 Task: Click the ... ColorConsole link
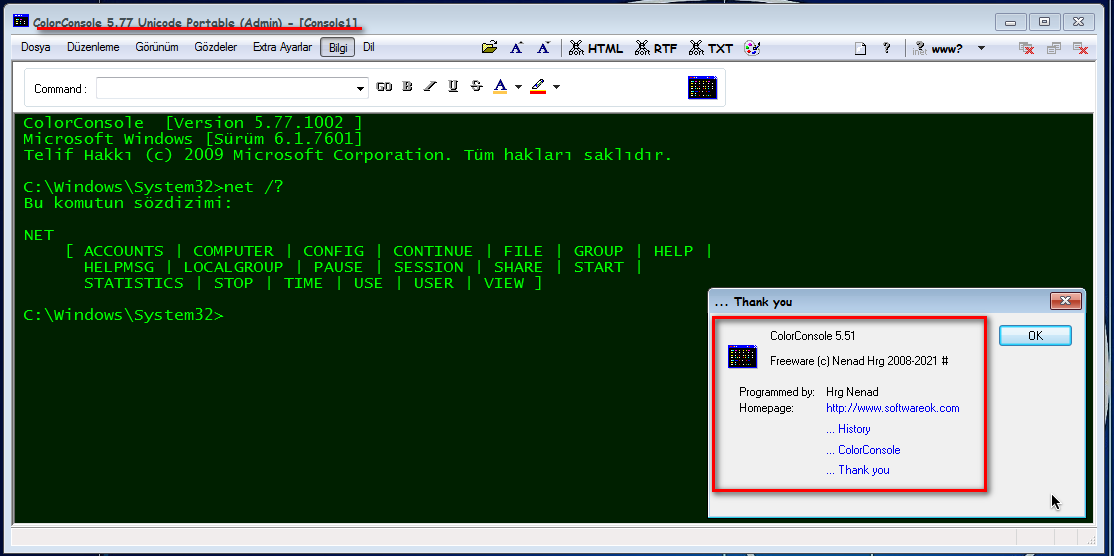tap(863, 449)
